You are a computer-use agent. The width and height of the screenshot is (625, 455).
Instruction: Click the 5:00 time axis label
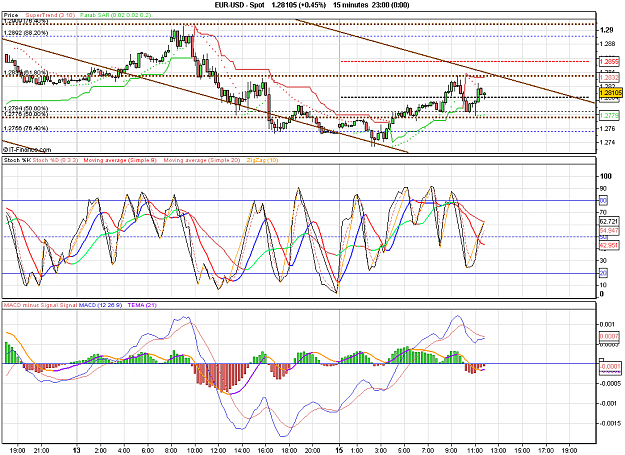pyautogui.click(x=404, y=451)
